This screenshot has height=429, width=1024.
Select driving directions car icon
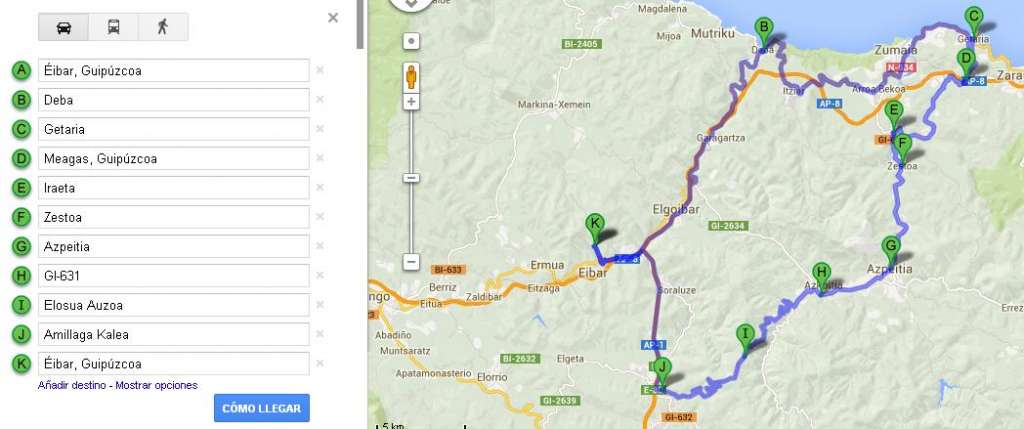pyautogui.click(x=64, y=27)
